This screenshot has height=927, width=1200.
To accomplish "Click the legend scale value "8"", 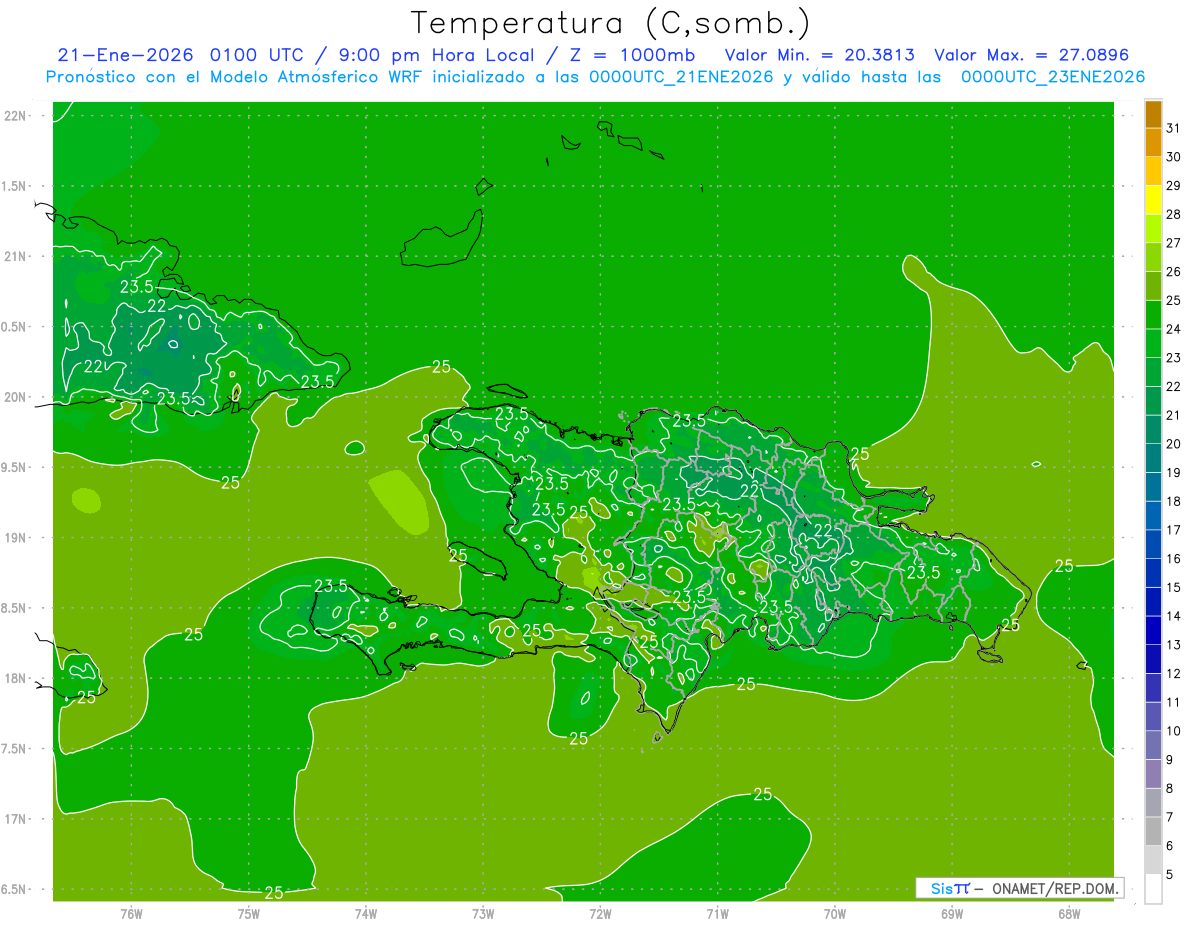I will [1170, 789].
